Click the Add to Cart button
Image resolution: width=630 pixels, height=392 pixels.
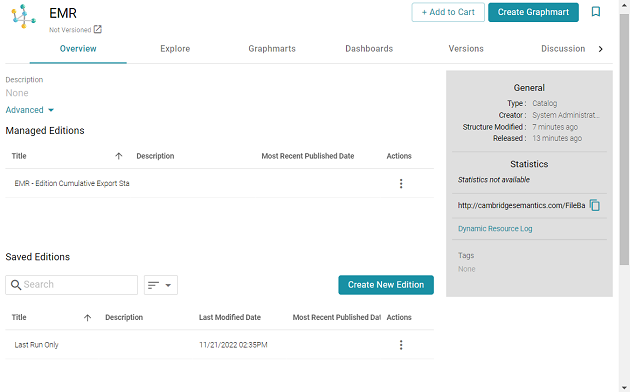pos(448,12)
